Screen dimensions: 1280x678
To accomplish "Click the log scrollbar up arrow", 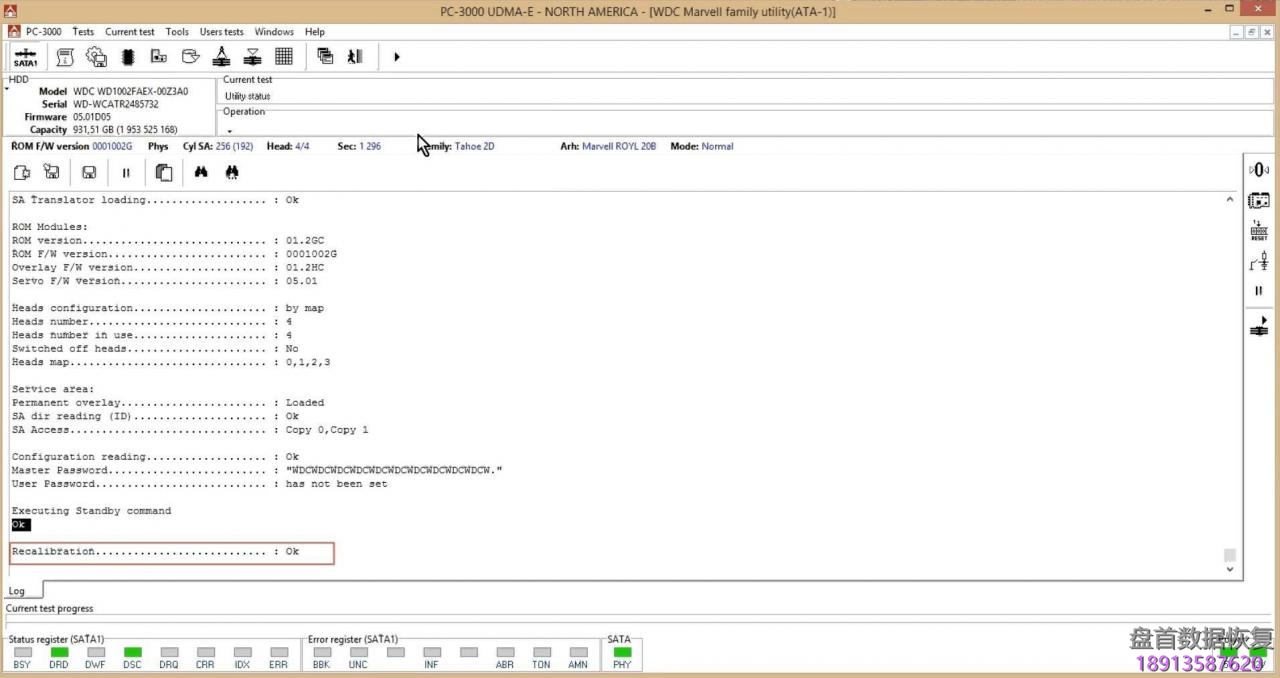I will click(1229, 200).
